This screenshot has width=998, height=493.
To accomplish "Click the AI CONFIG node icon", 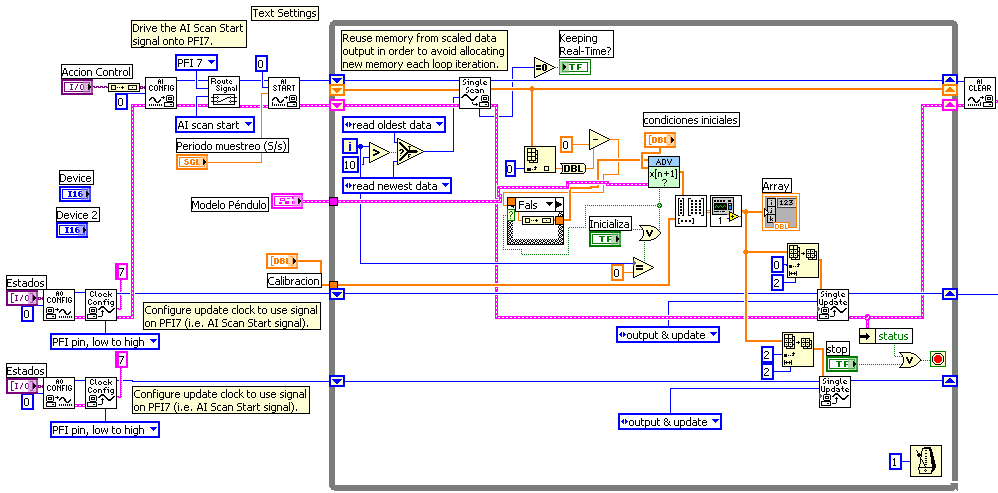I will [161, 92].
